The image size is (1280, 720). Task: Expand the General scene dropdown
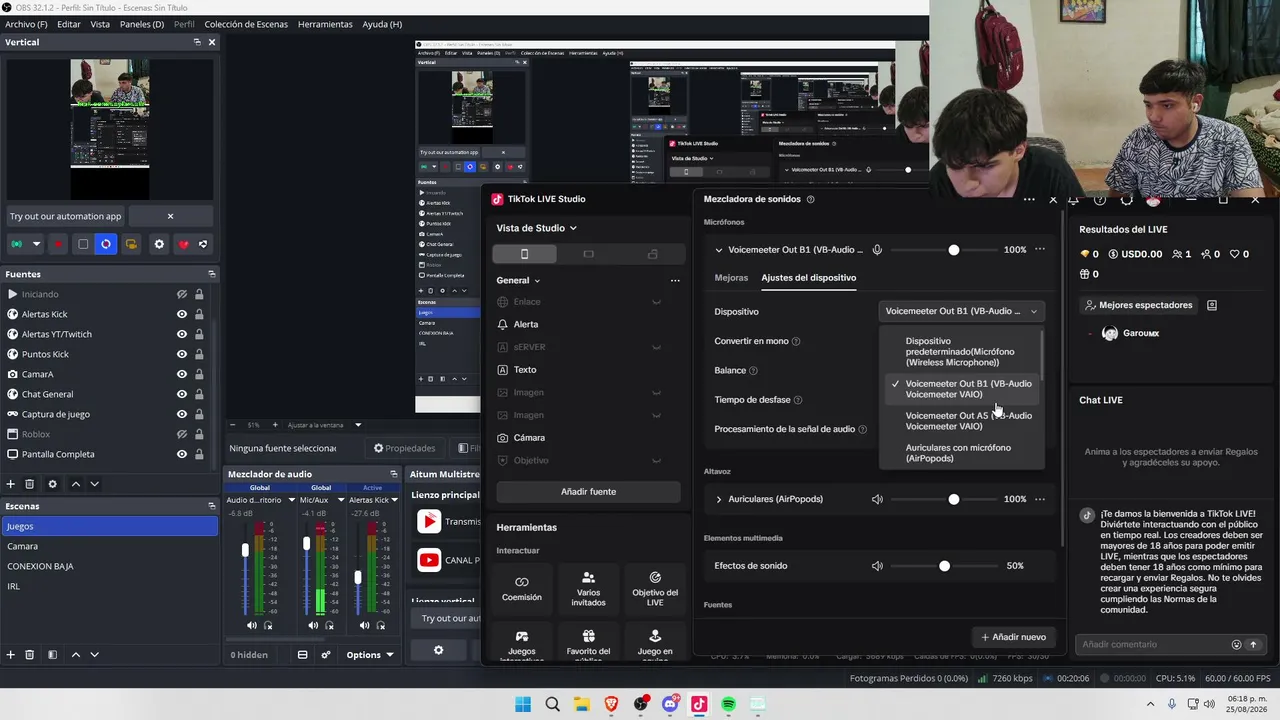pyautogui.click(x=518, y=280)
